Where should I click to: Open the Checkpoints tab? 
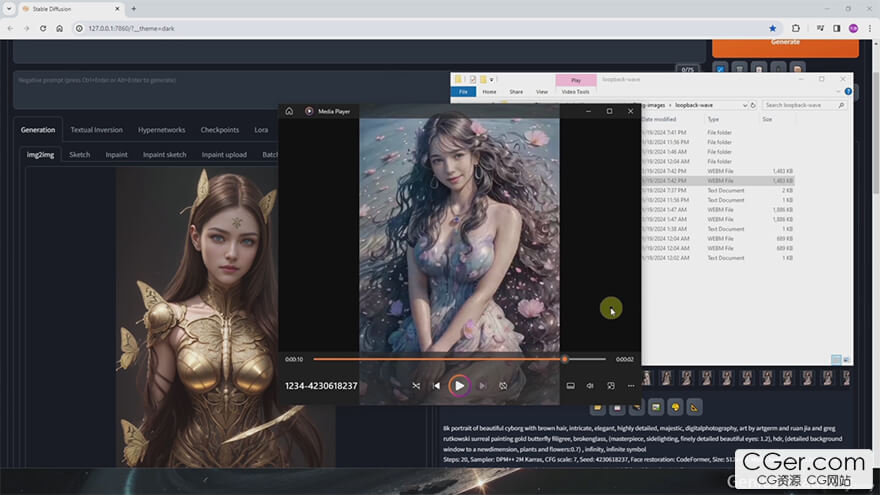pos(219,130)
